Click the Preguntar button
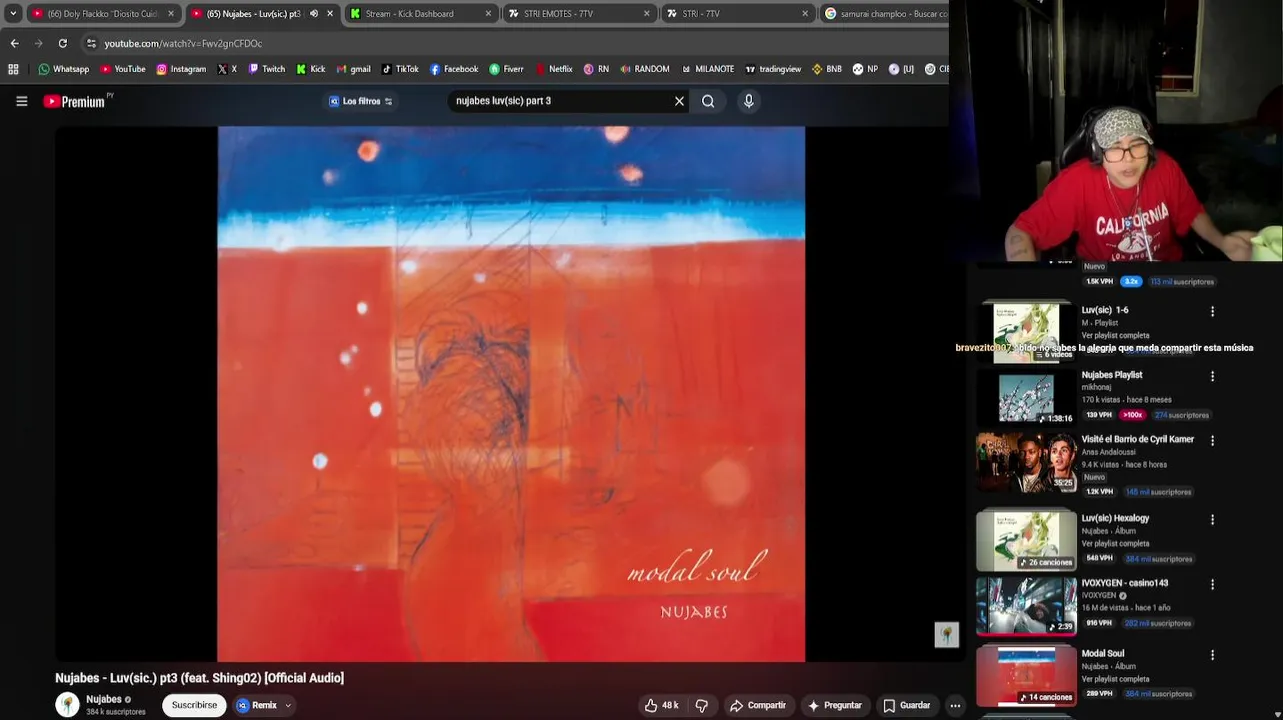 click(835, 705)
